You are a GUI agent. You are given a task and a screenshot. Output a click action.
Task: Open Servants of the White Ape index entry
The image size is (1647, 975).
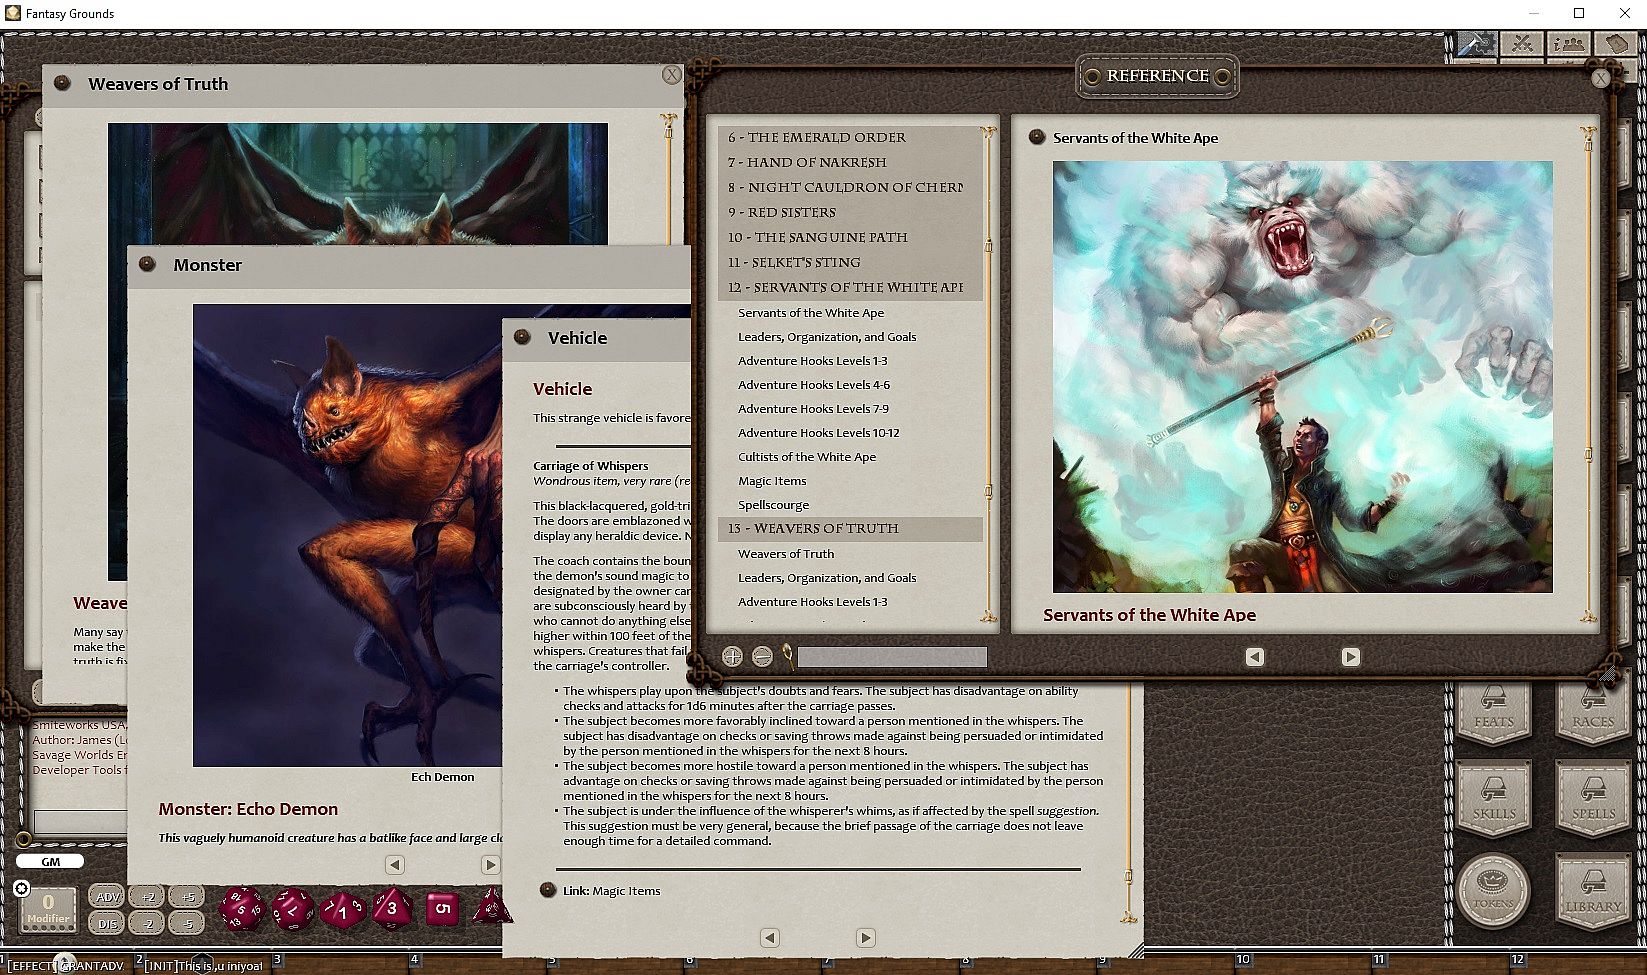pos(811,313)
